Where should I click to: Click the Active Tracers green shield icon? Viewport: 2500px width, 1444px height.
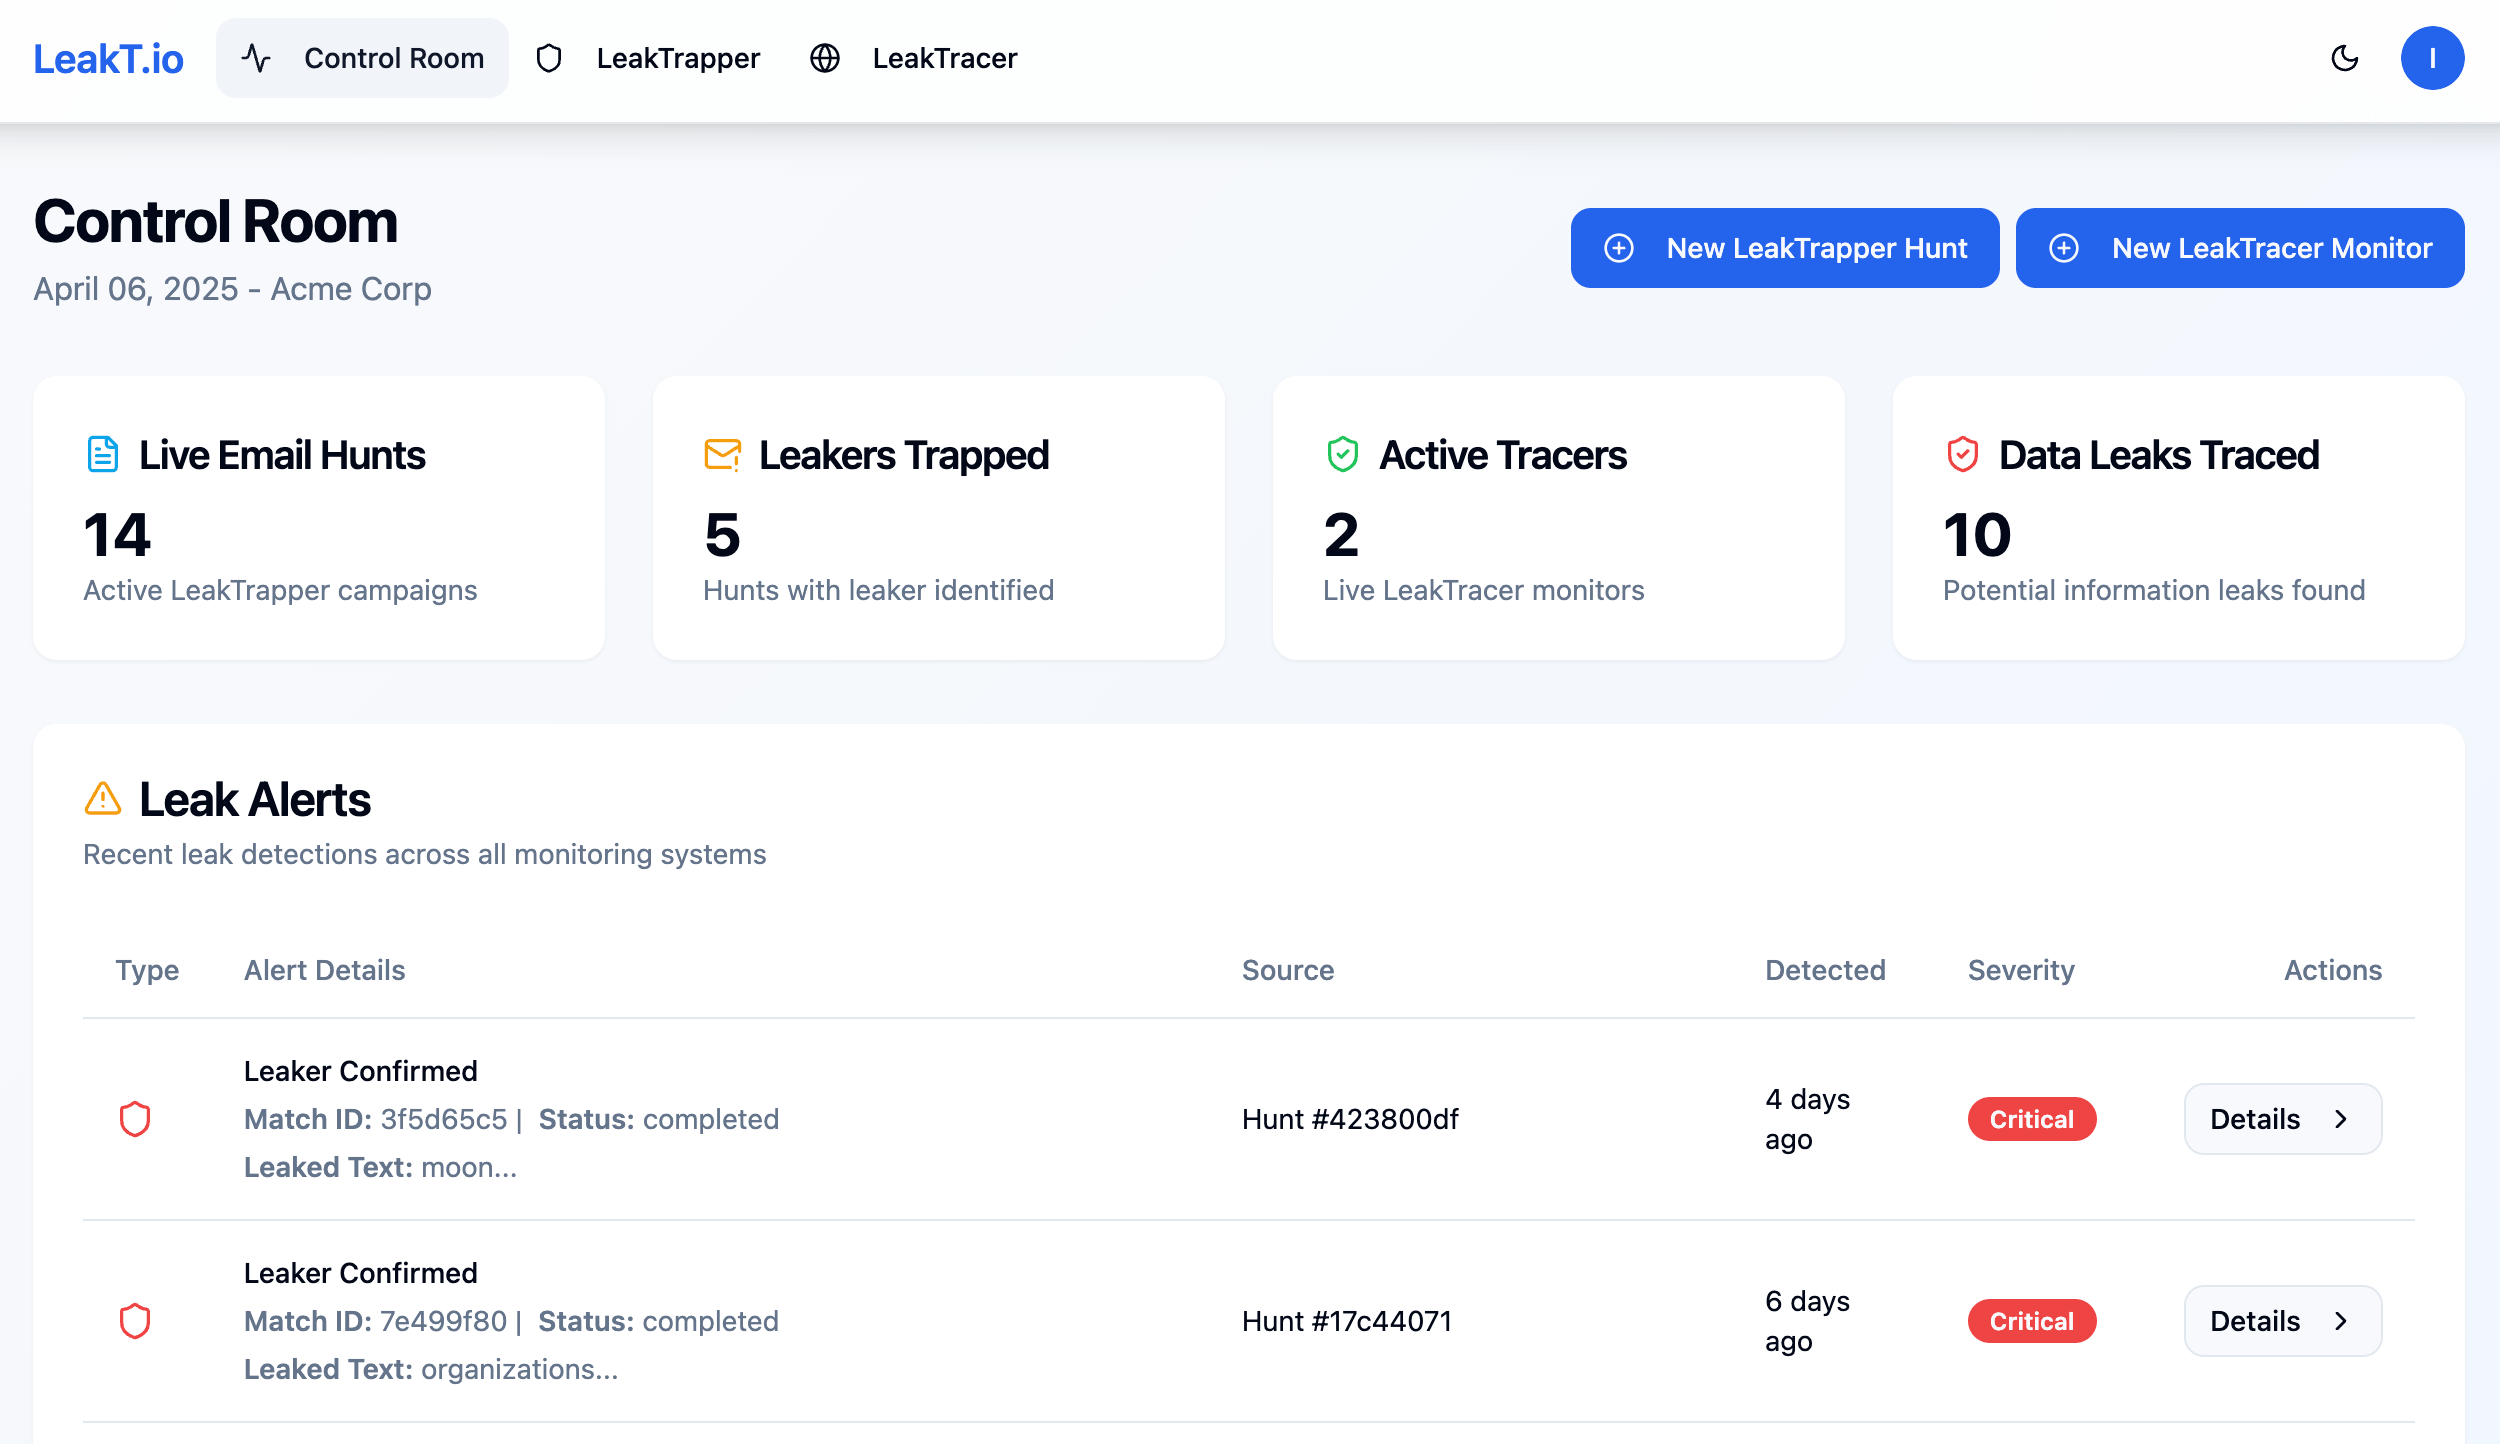[1342, 455]
